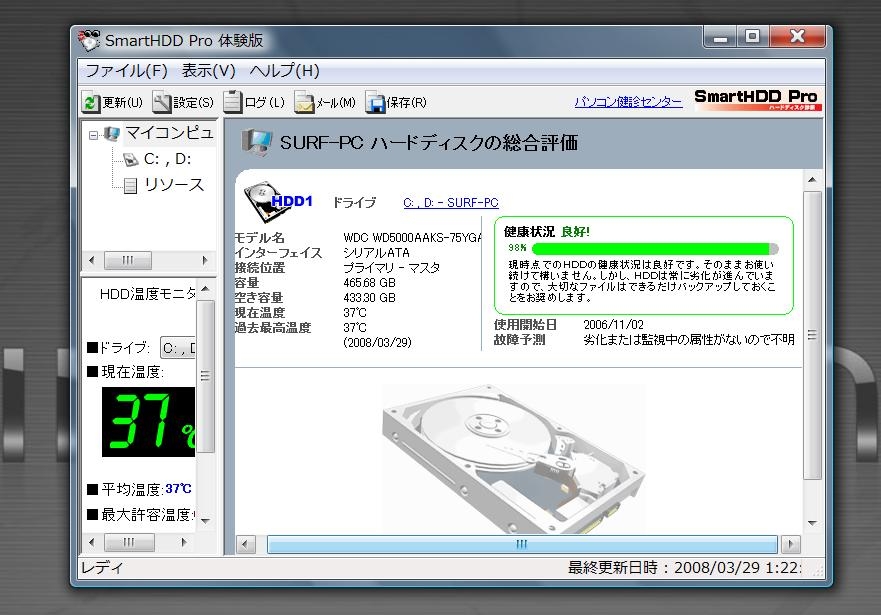Click the tree panel left scroll arrow
Screen dimensions: 881x615
pyautogui.click(x=92, y=260)
